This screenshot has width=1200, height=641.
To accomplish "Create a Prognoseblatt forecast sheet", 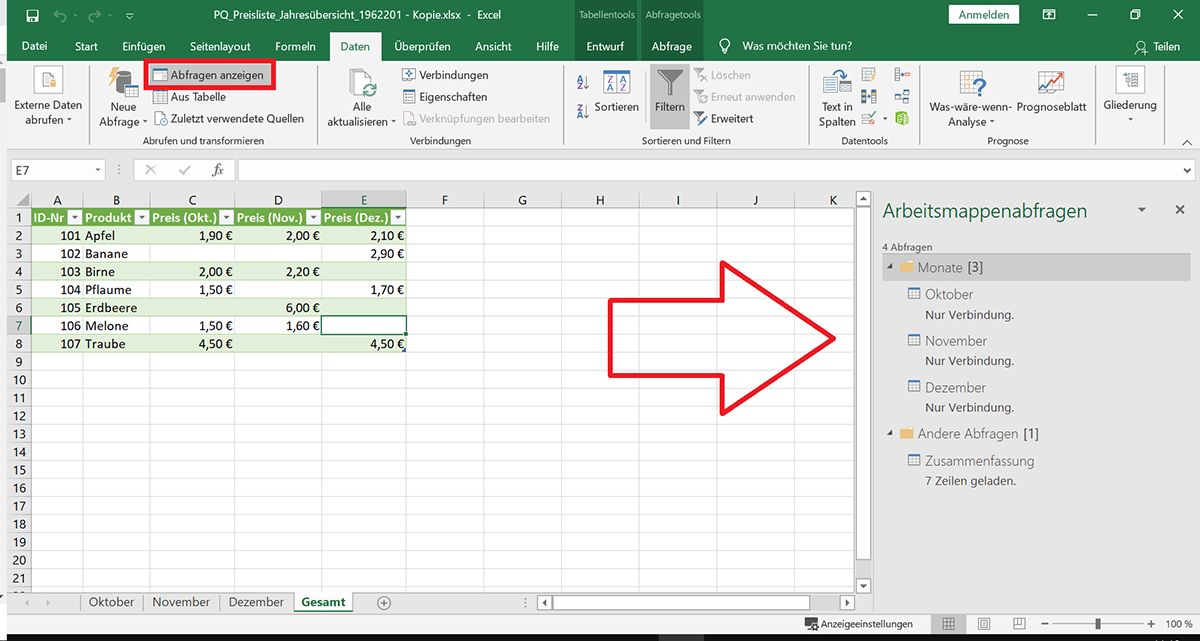I will tap(1051, 93).
